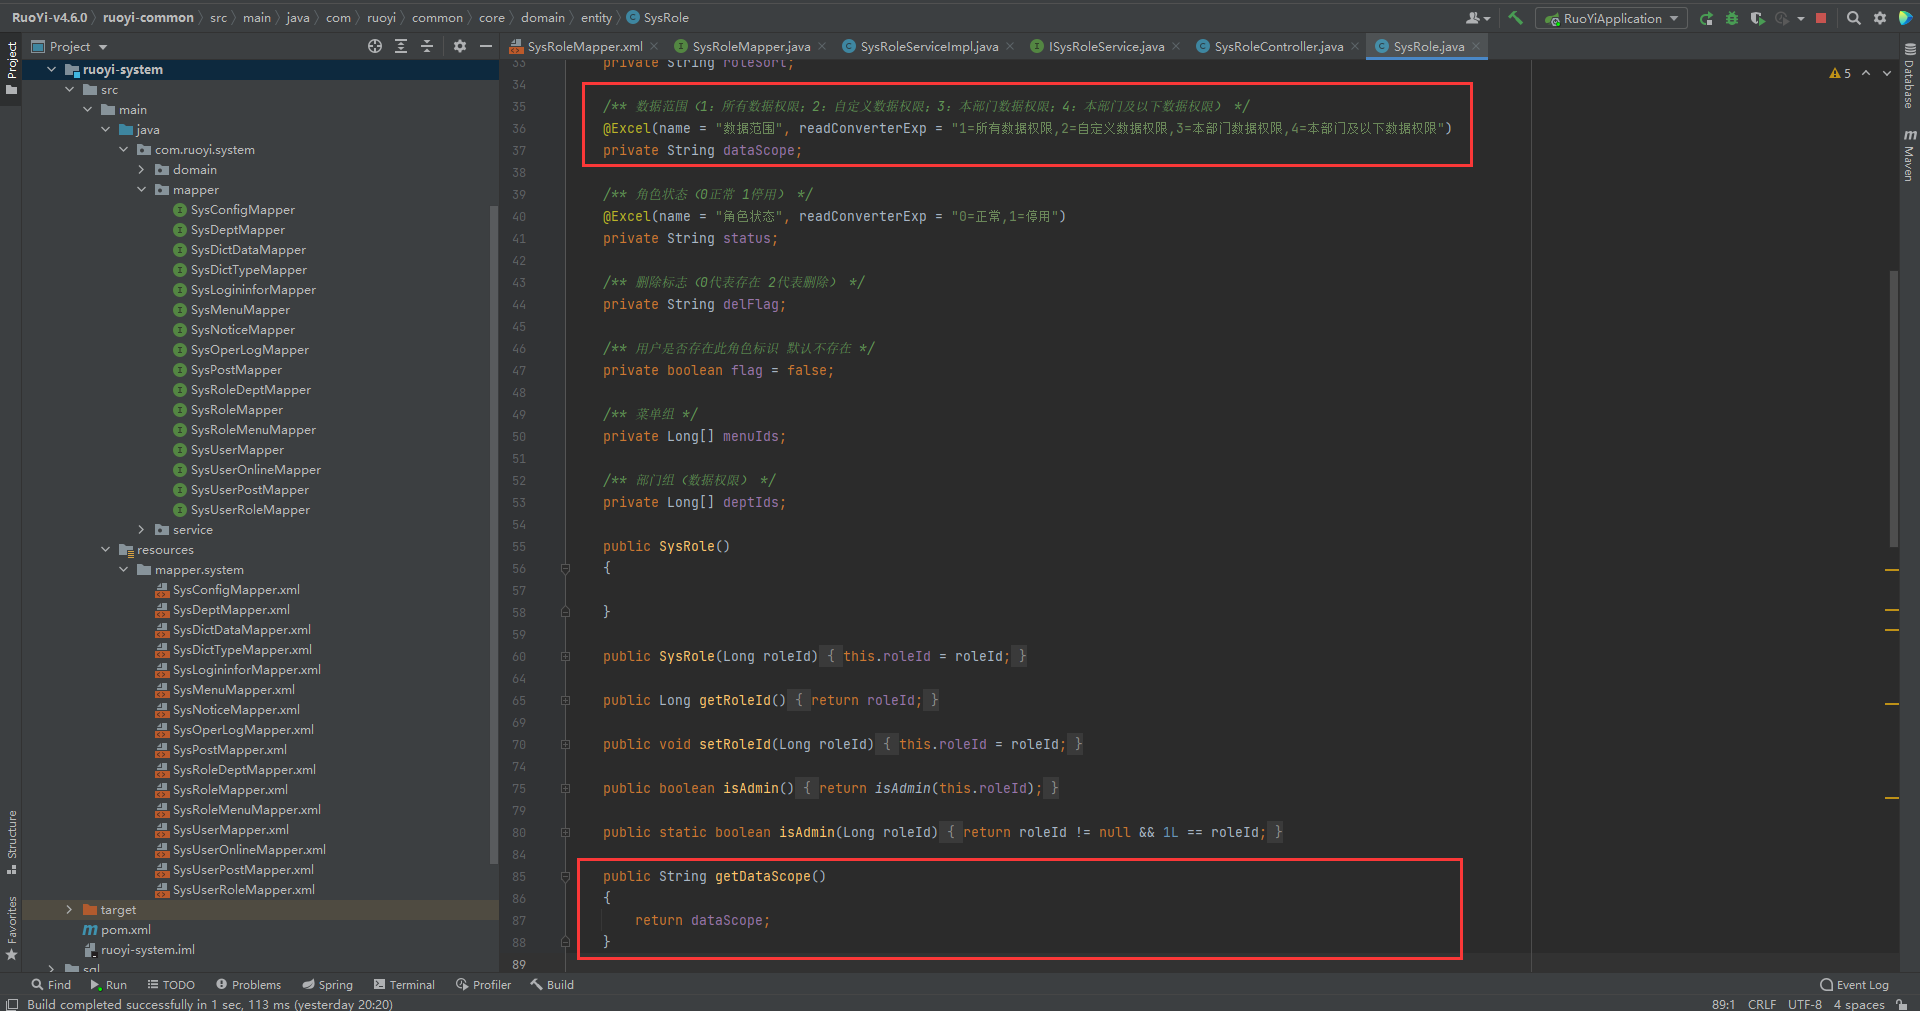Expand the service package folder
This screenshot has width=1920, height=1011.
[x=142, y=530]
